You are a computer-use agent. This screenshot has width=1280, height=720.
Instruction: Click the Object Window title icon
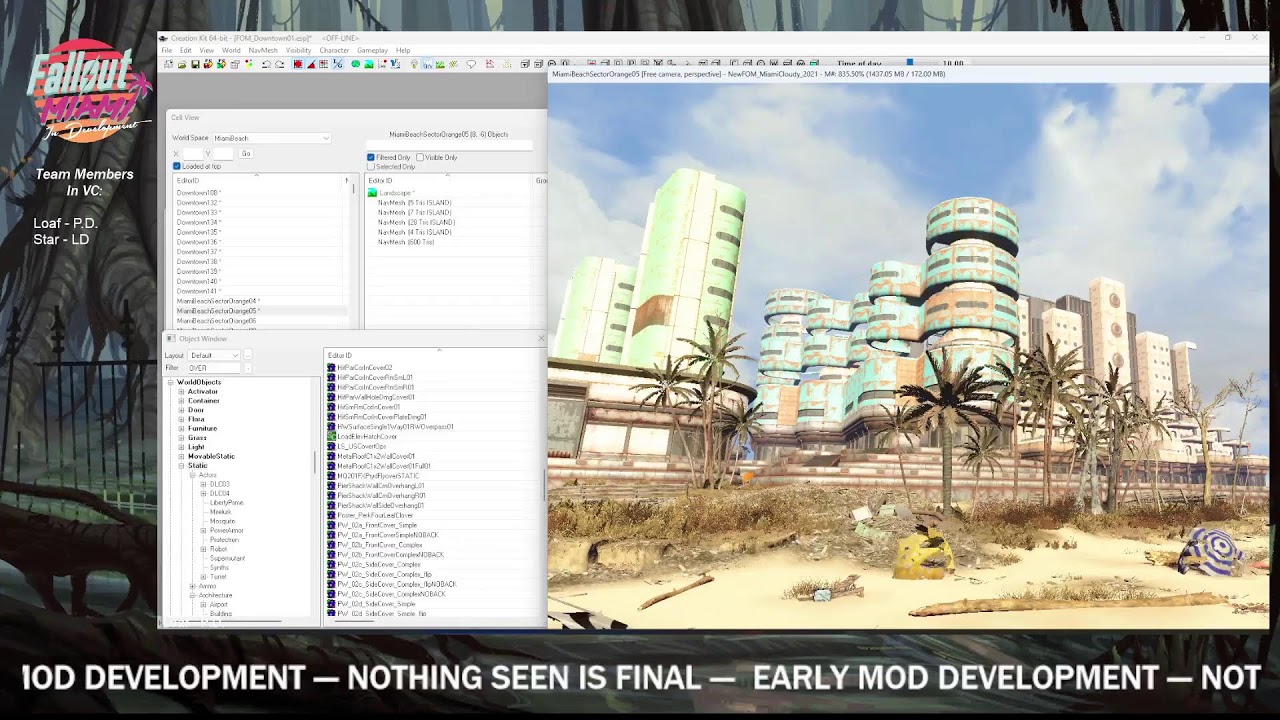click(171, 339)
